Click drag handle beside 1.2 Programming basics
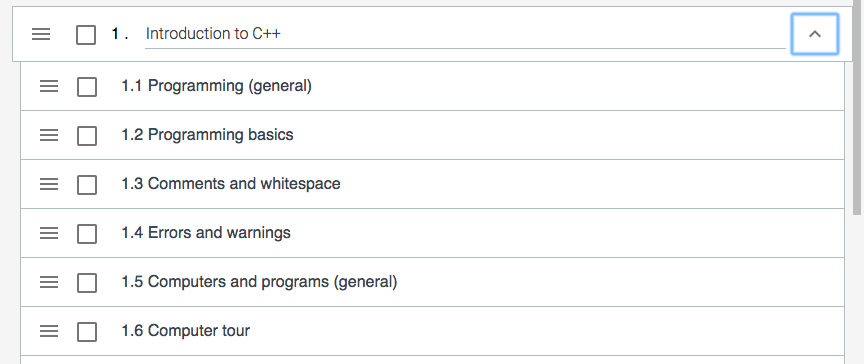 (49, 135)
